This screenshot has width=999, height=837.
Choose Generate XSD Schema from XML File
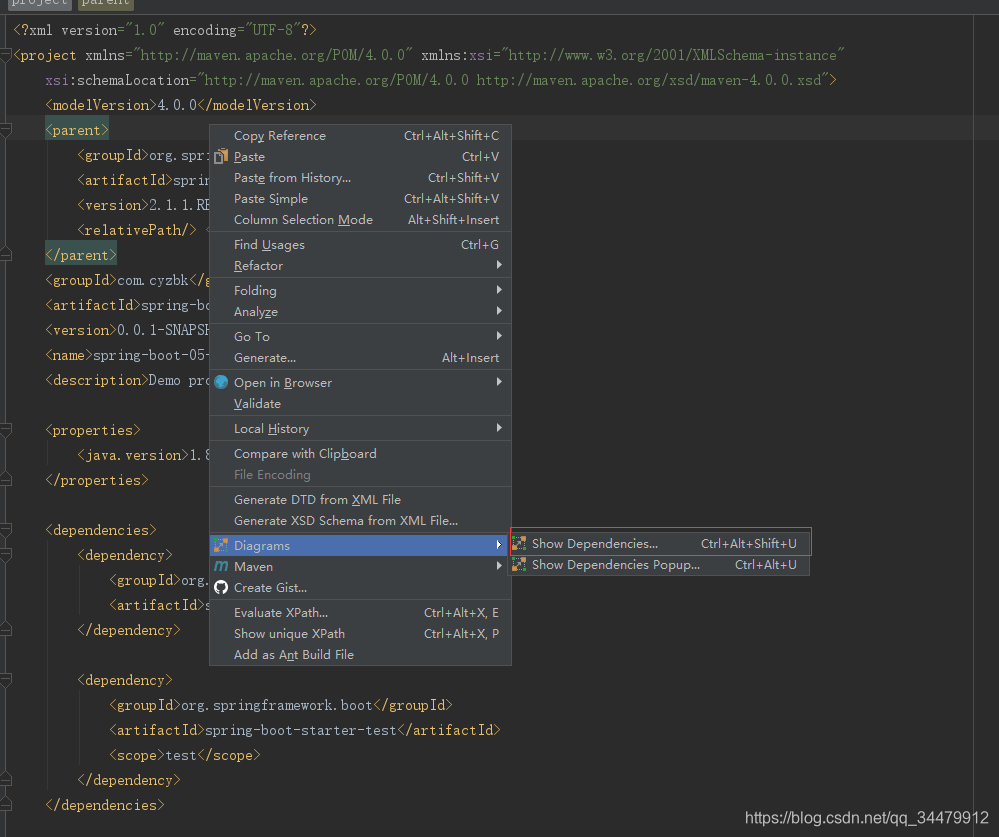point(361,520)
